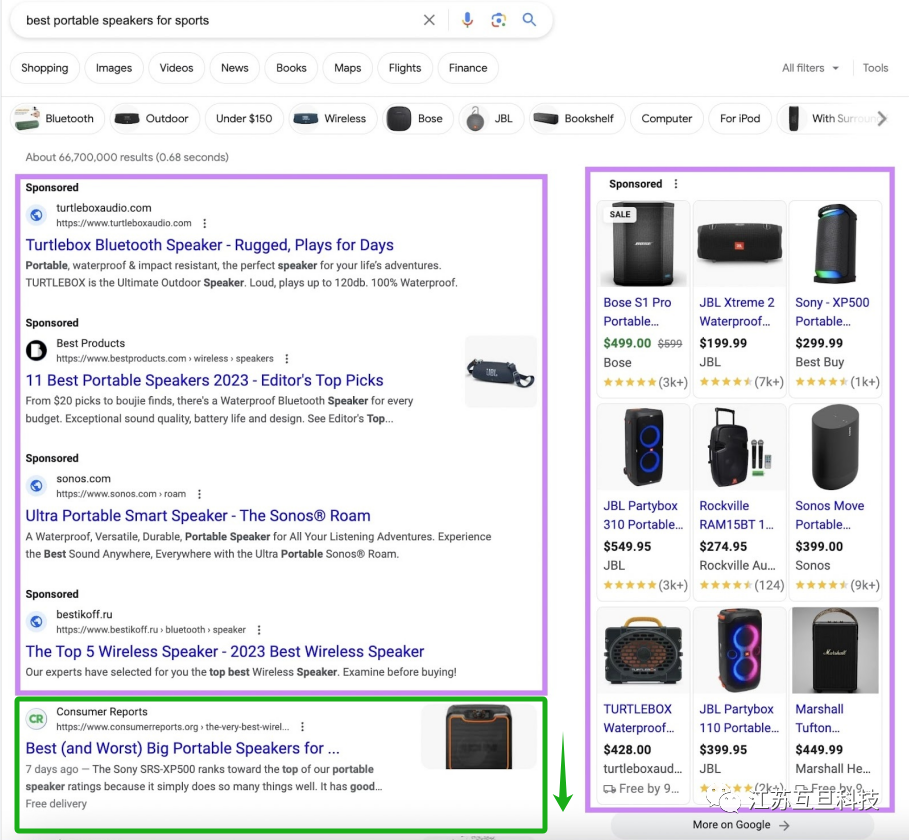Screen dimensions: 909x840
Task: Clear the search box with the X icon
Action: 429,20
